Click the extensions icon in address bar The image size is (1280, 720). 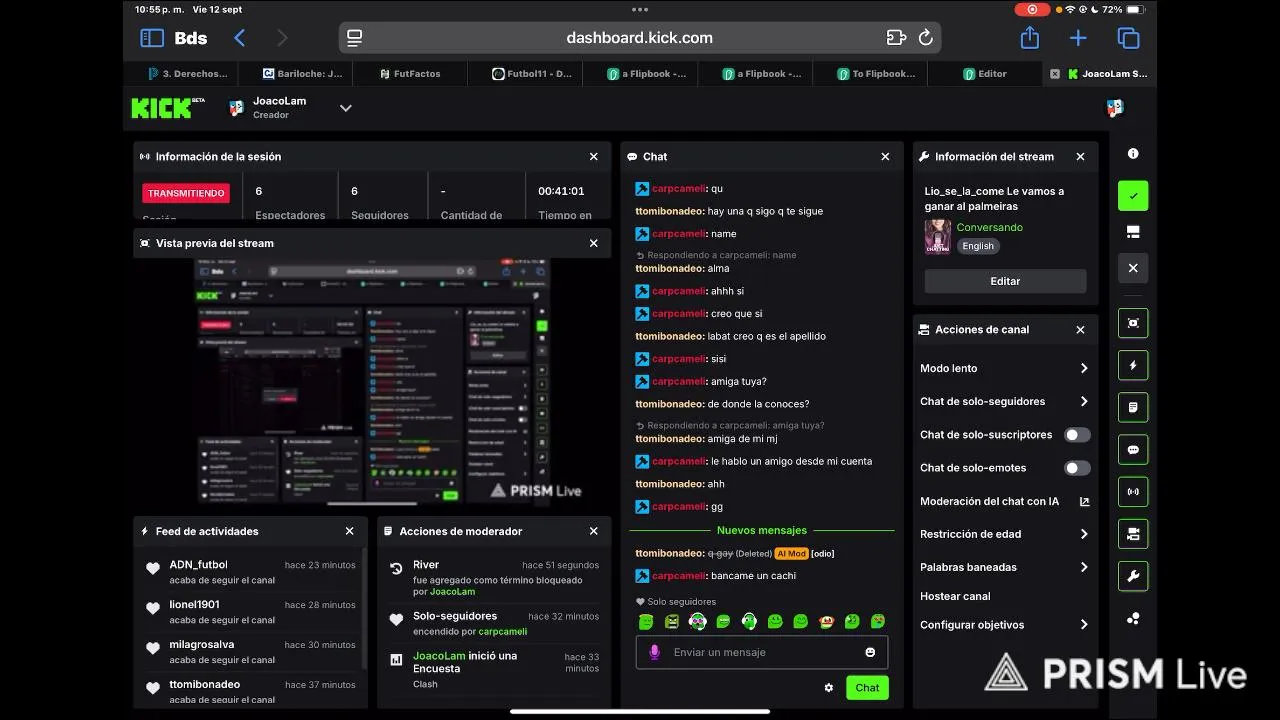click(x=896, y=38)
